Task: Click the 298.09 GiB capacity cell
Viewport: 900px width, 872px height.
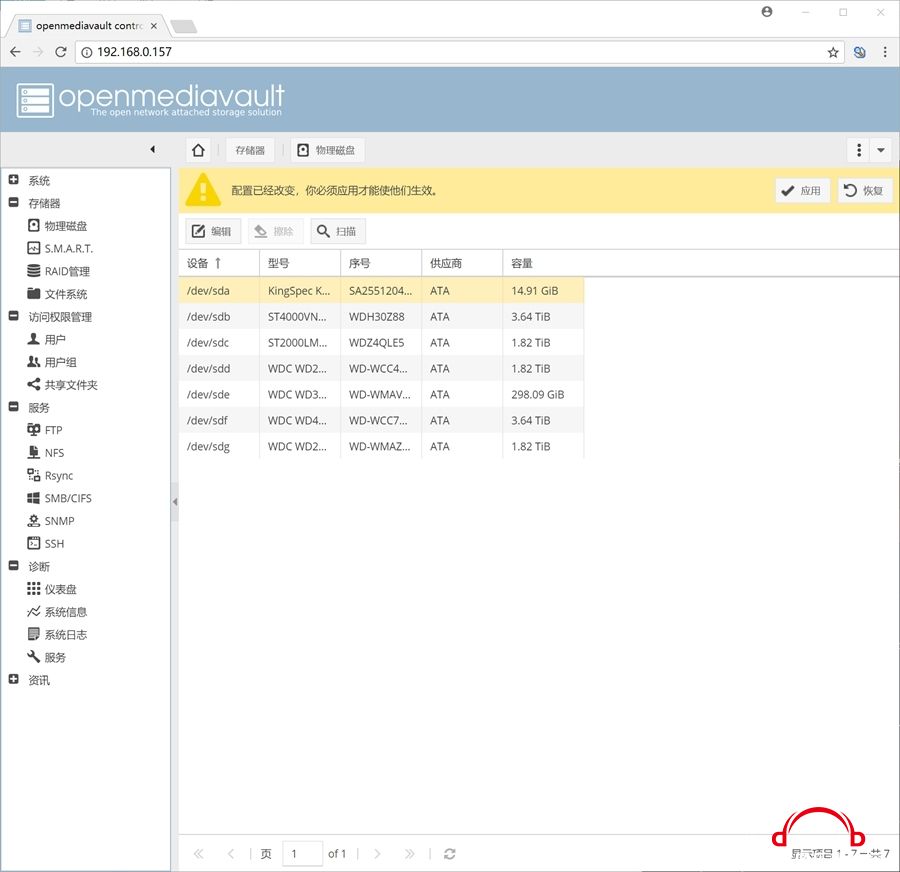Action: pos(543,394)
